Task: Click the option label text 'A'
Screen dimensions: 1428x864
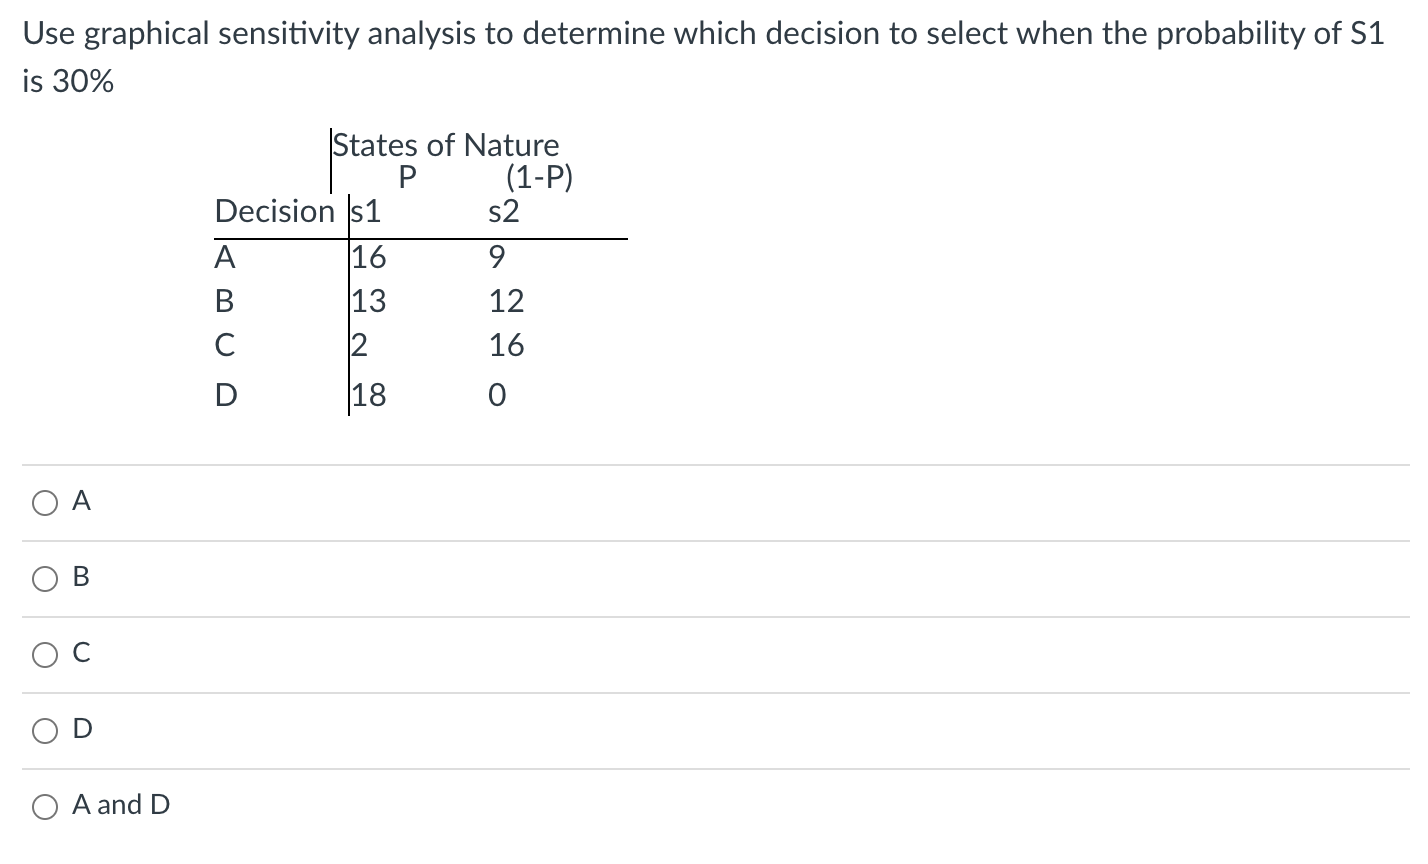Action: coord(81,502)
